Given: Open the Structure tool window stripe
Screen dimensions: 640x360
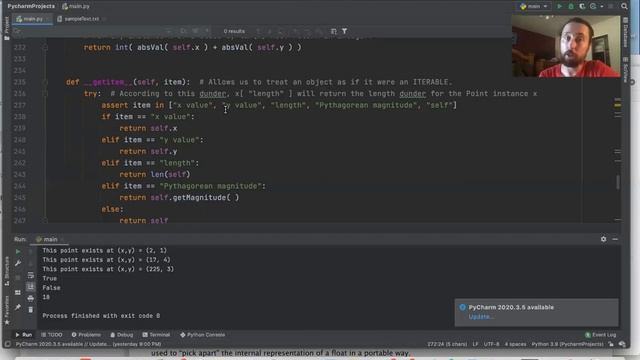Looking at the screenshot, I should [x=6, y=271].
